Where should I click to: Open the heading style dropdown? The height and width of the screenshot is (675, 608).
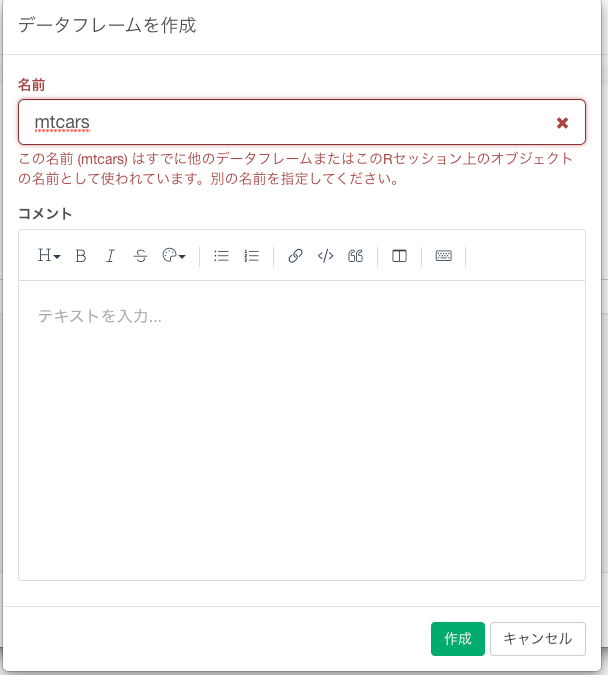click(x=49, y=256)
